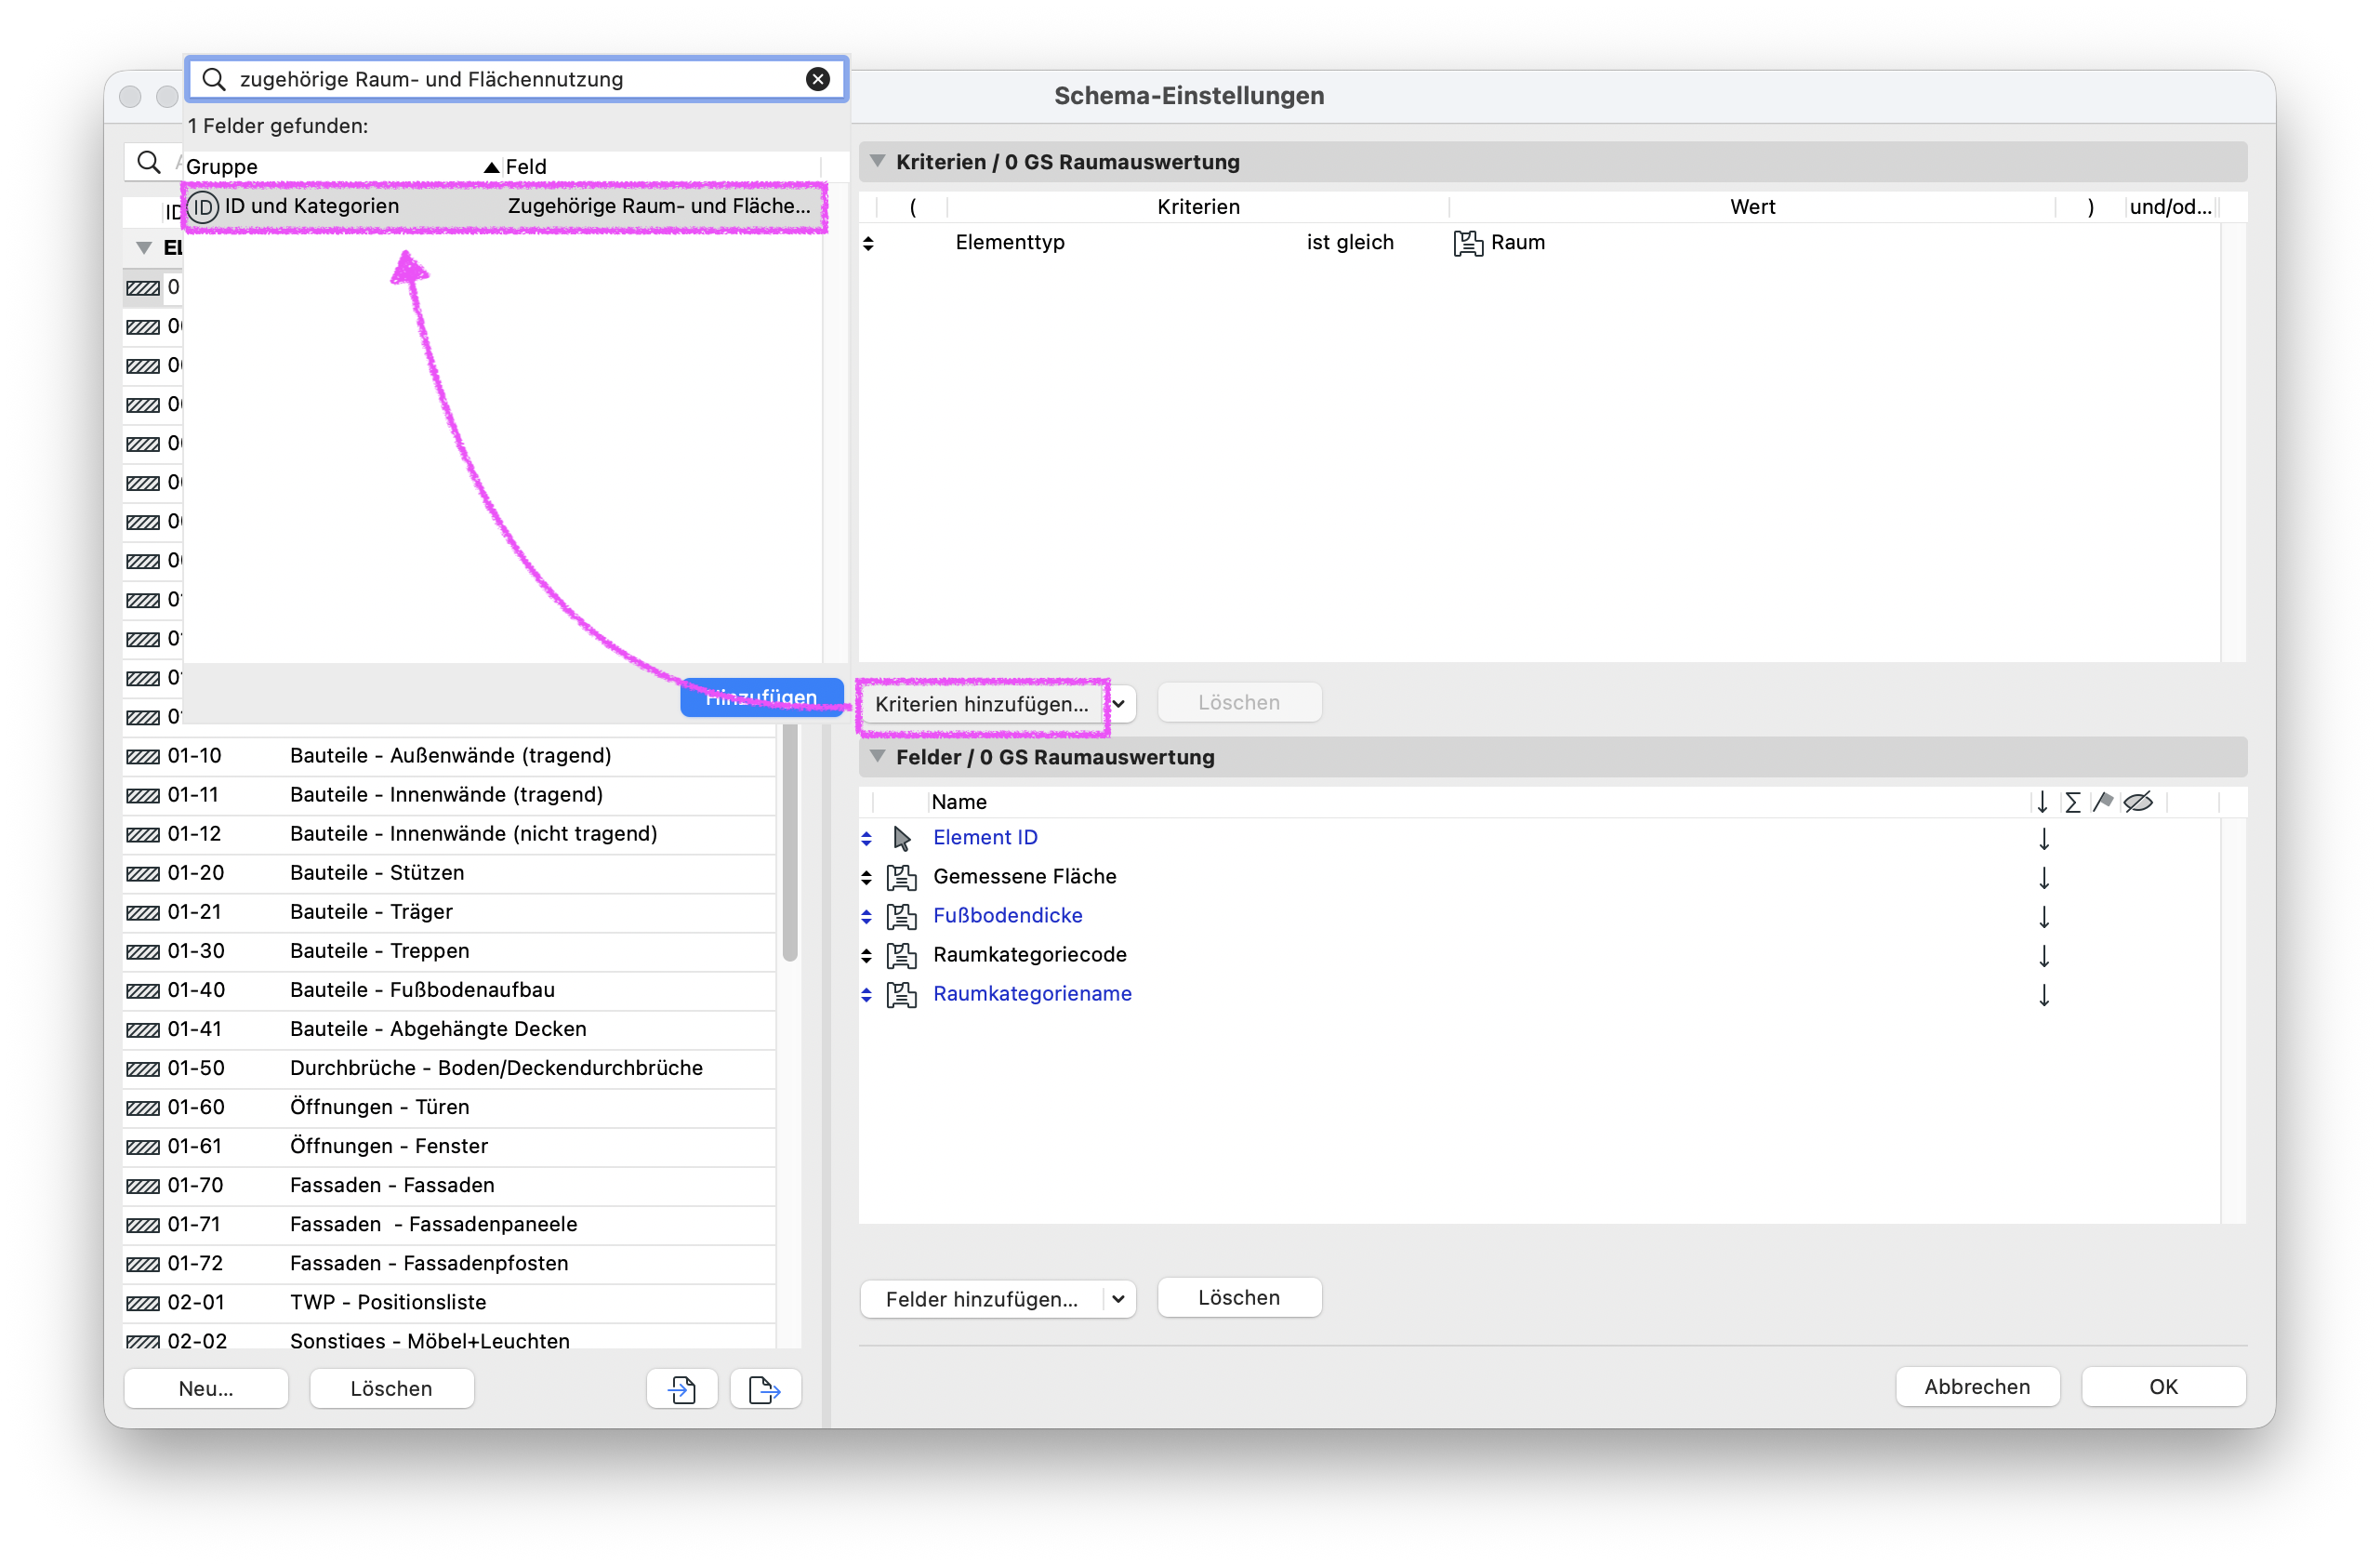Image resolution: width=2380 pixels, height=1566 pixels.
Task: Click the import schema icon button
Action: click(682, 1388)
